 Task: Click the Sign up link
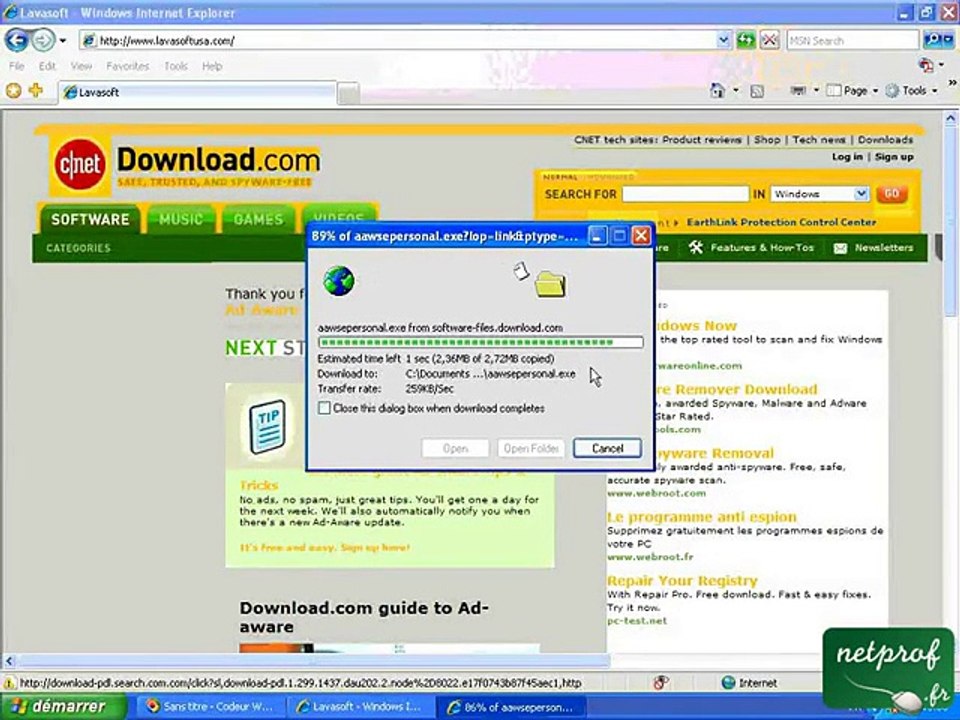point(894,157)
